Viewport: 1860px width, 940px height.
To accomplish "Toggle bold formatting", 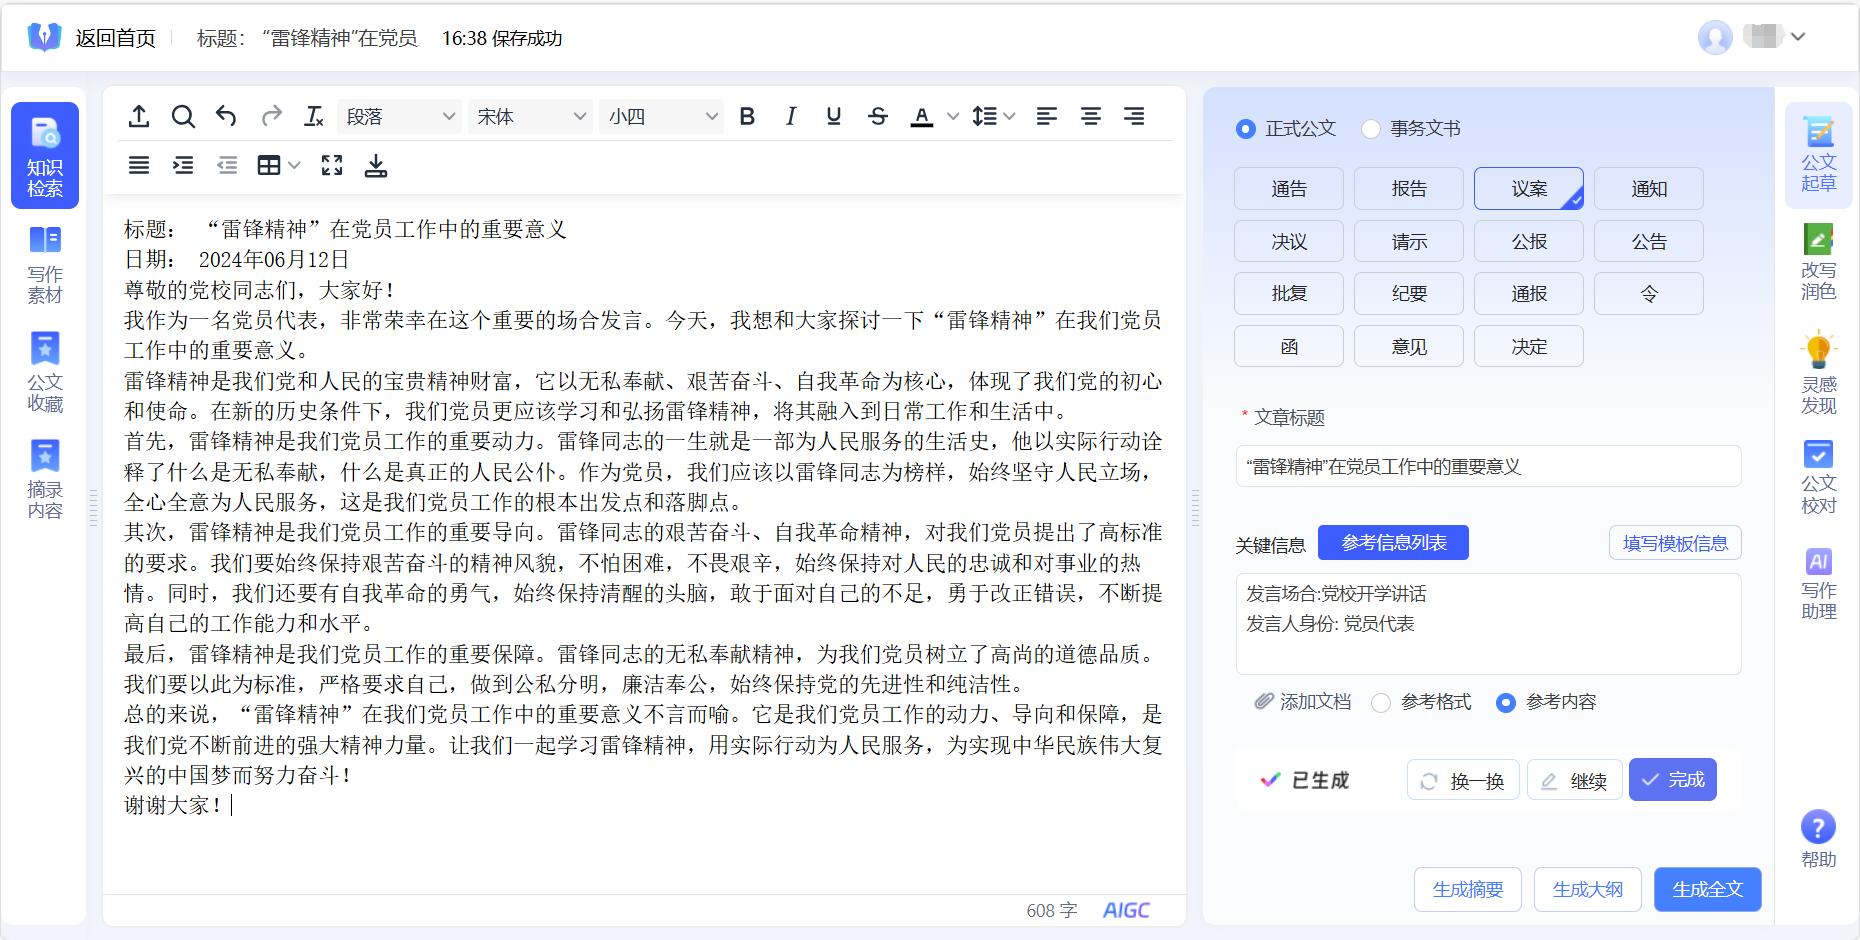I will click(747, 117).
